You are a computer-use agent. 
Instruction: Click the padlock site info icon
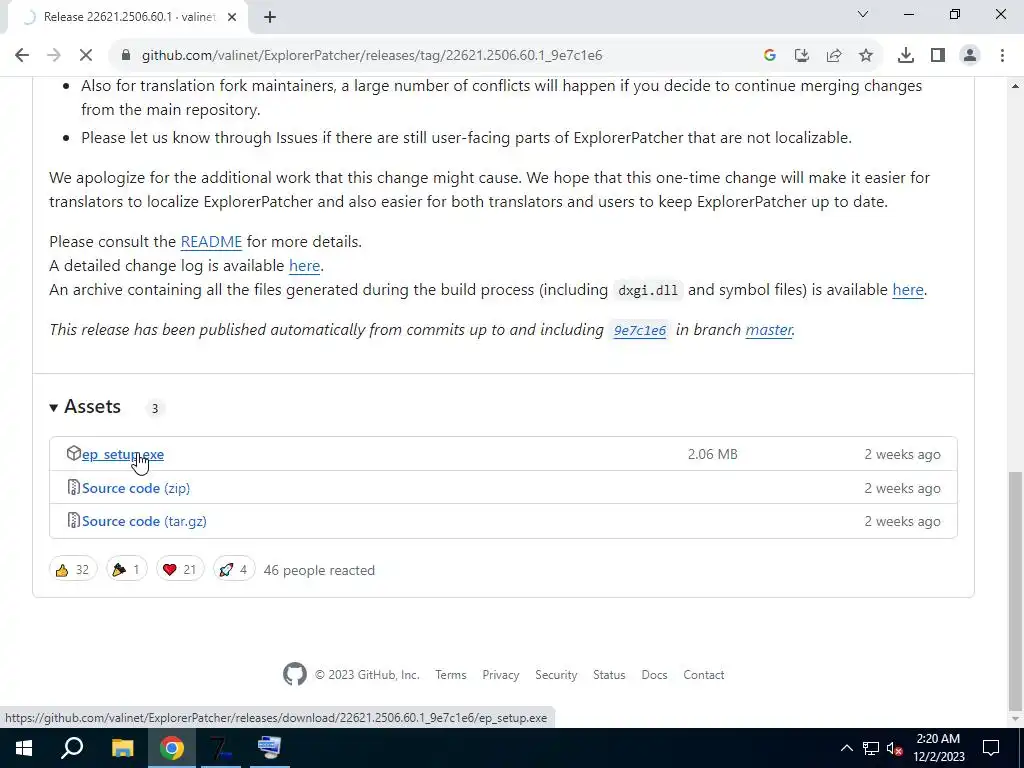coord(126,56)
